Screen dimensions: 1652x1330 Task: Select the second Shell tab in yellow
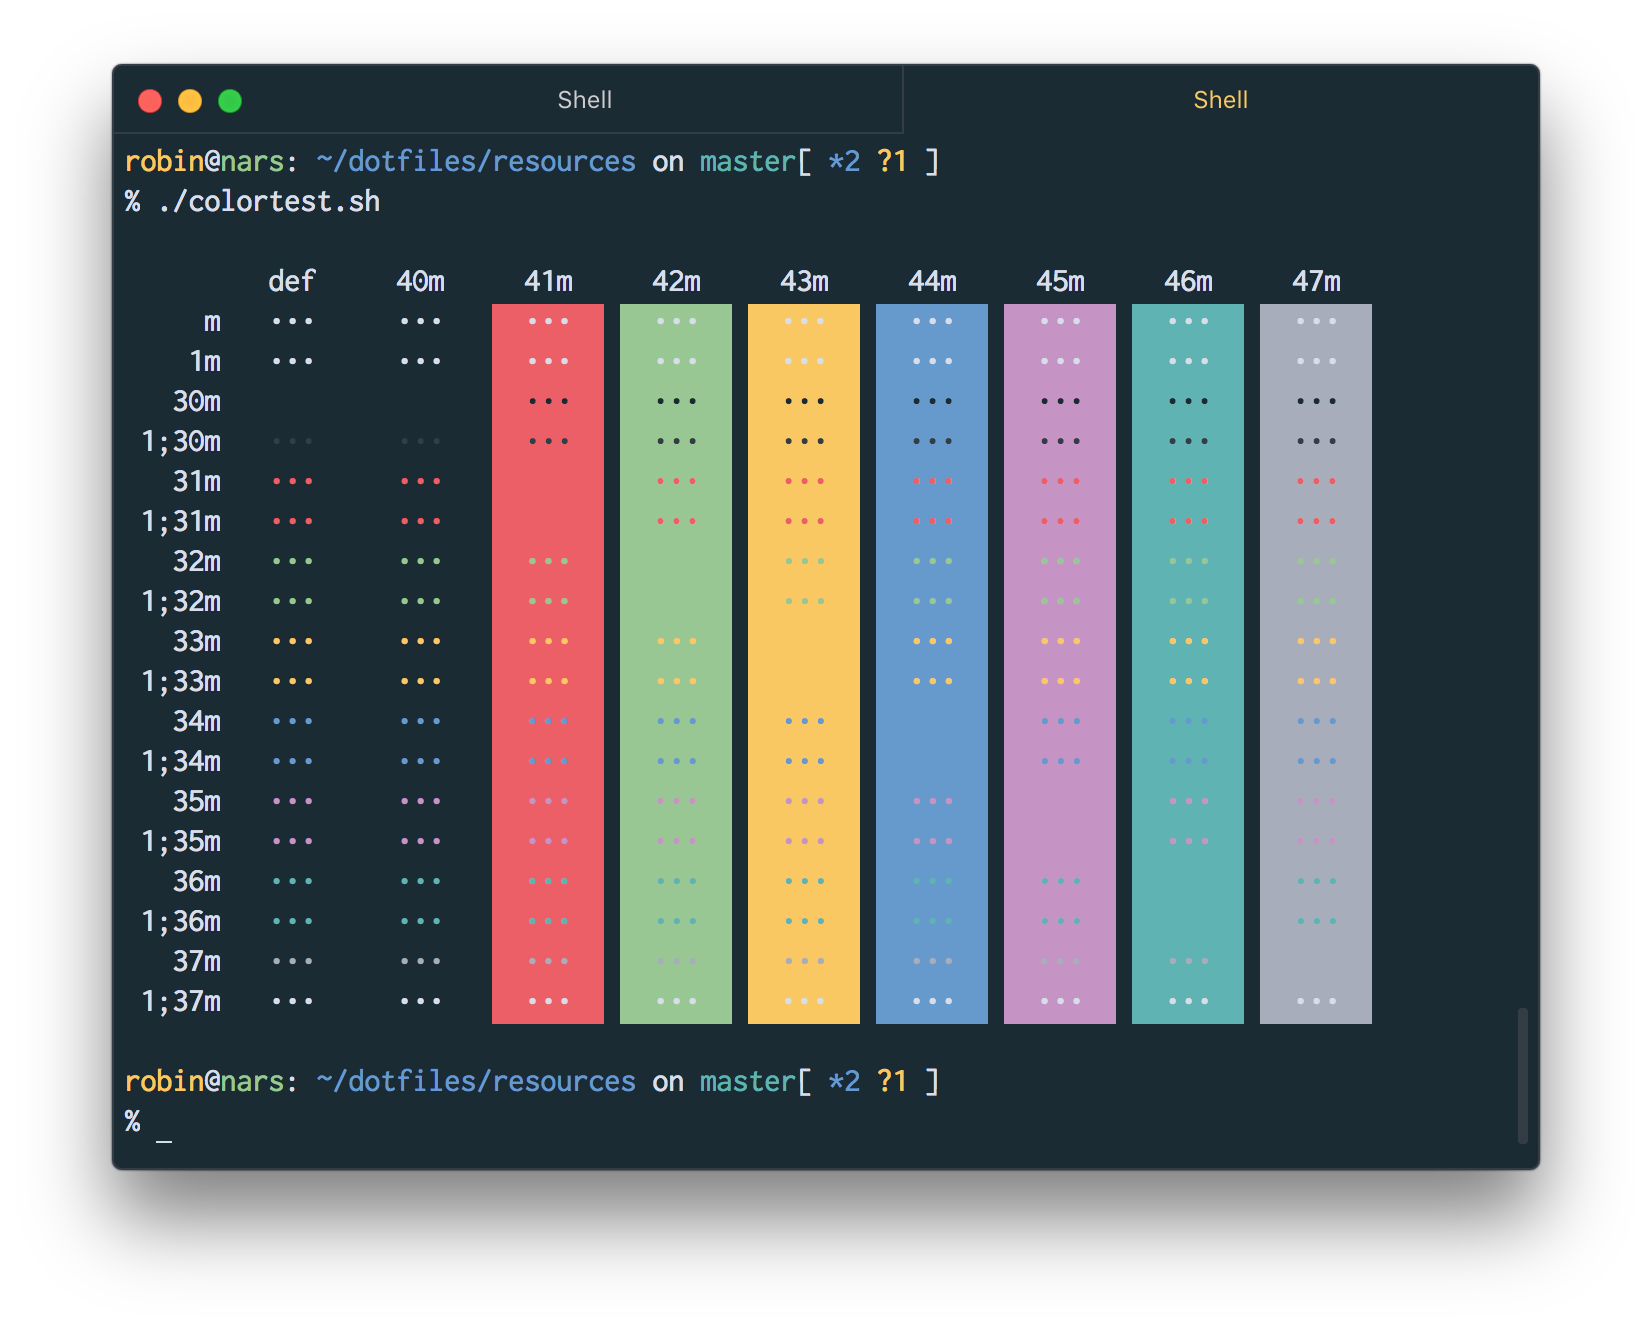click(1219, 100)
